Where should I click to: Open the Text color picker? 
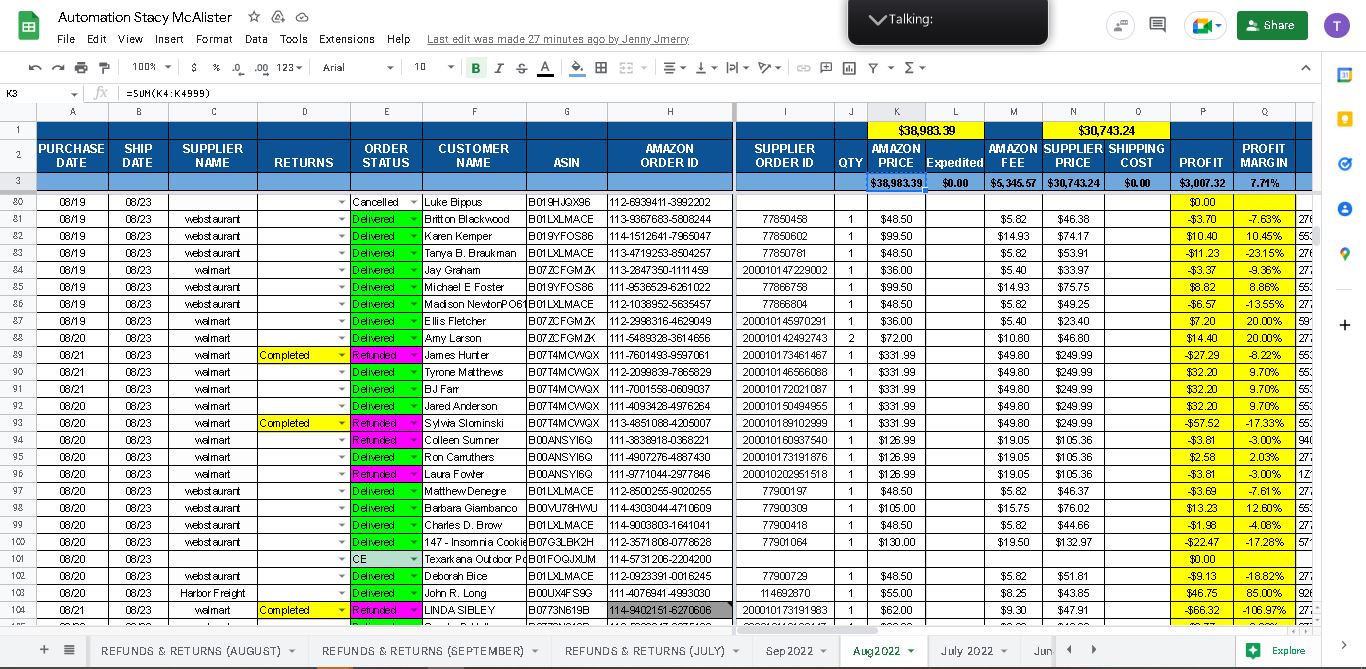(545, 67)
